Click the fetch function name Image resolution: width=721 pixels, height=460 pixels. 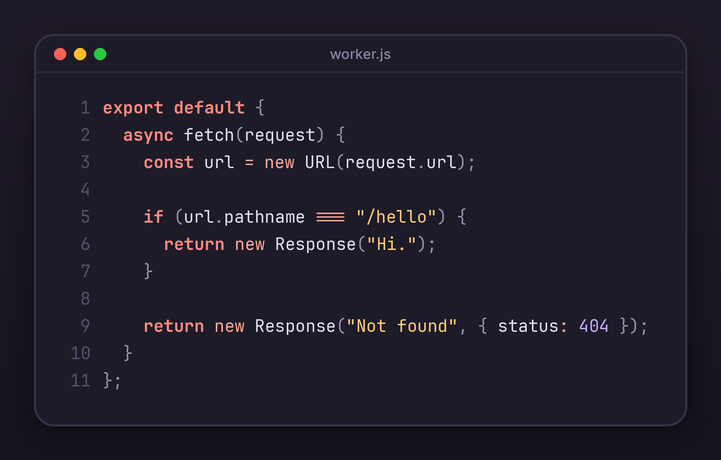[209, 135]
